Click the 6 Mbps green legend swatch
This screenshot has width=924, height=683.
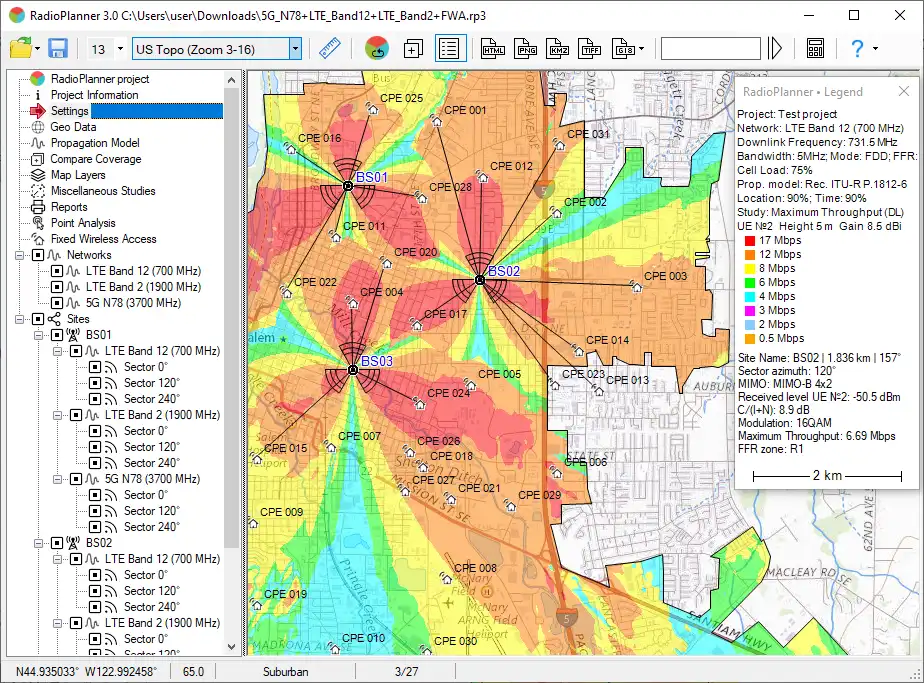tap(750, 282)
